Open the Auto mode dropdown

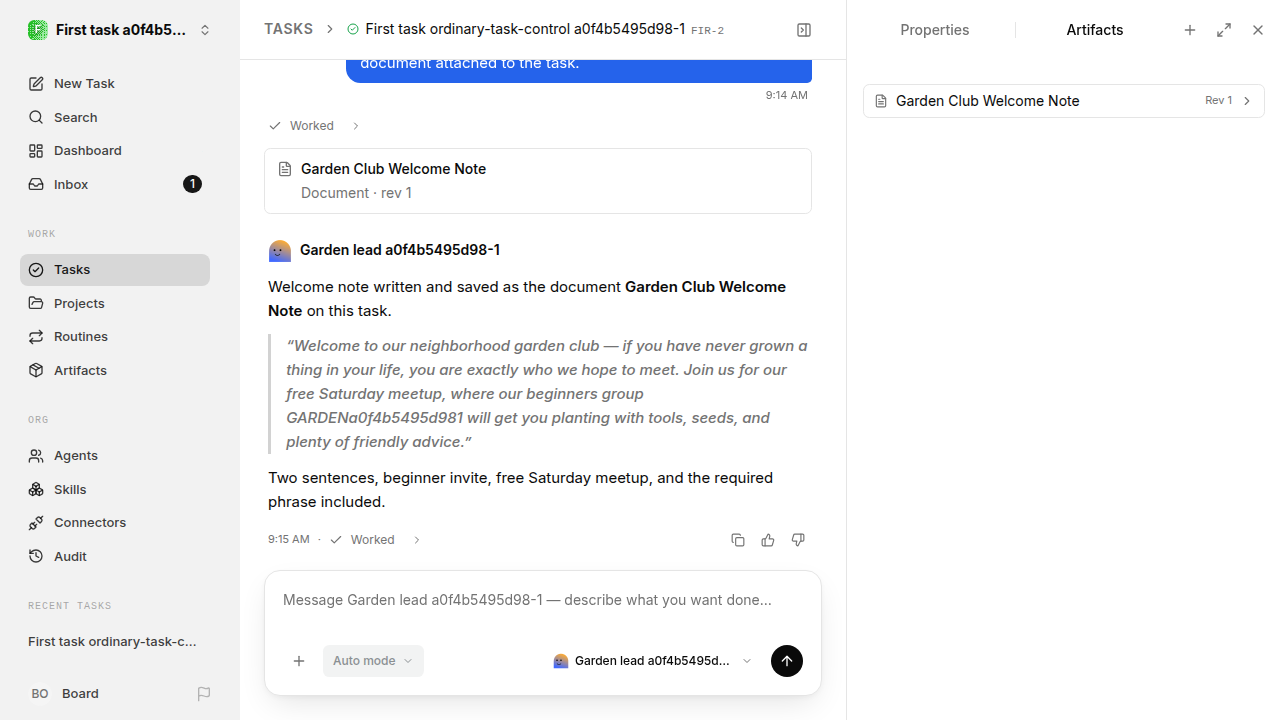(373, 661)
